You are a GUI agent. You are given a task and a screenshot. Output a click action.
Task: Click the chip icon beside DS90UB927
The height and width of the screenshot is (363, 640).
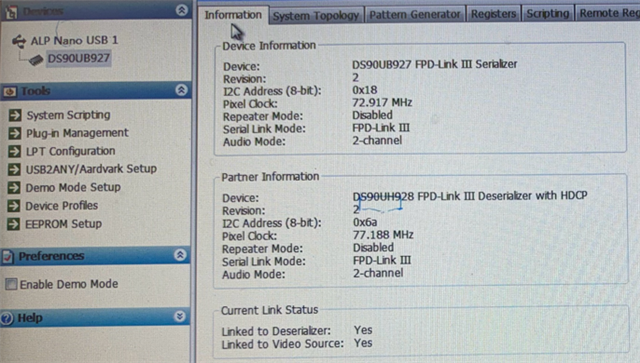point(36,60)
